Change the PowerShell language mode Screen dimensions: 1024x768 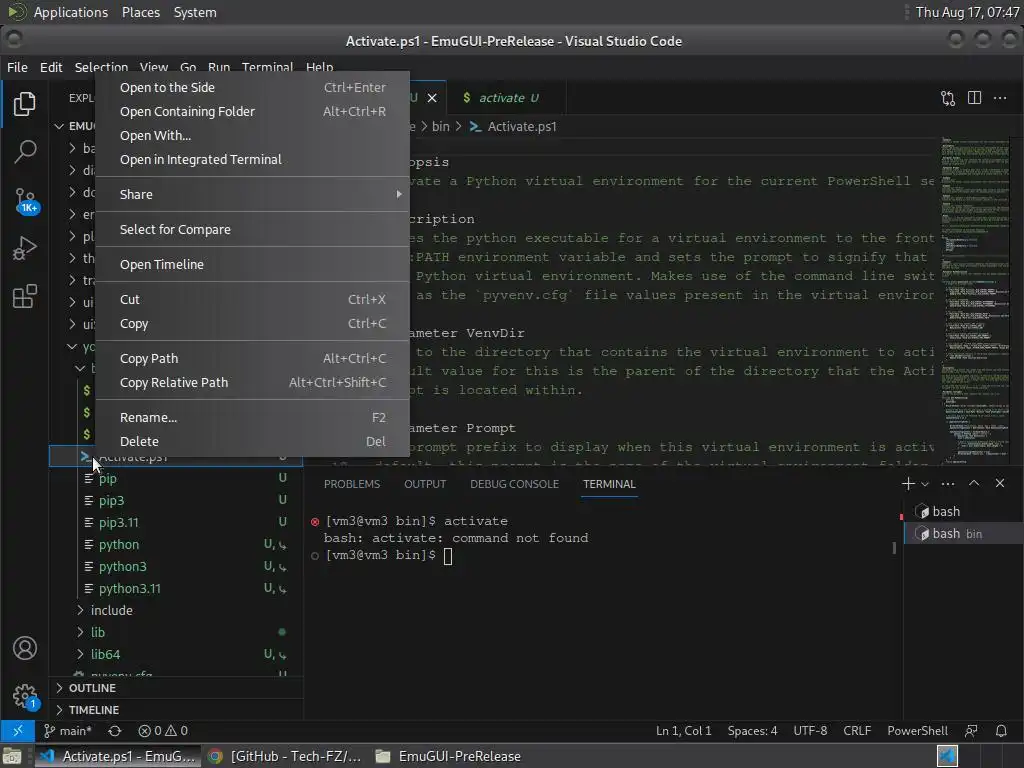coord(917,731)
